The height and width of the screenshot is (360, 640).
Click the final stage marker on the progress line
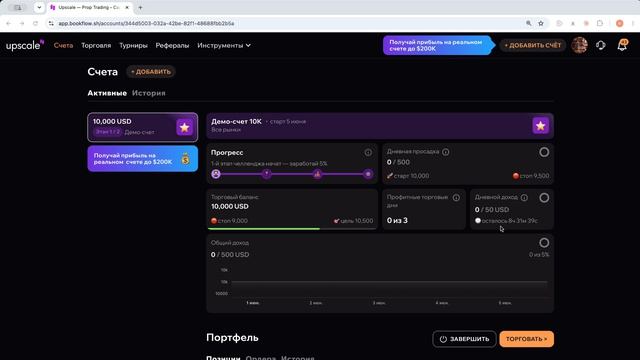click(368, 174)
